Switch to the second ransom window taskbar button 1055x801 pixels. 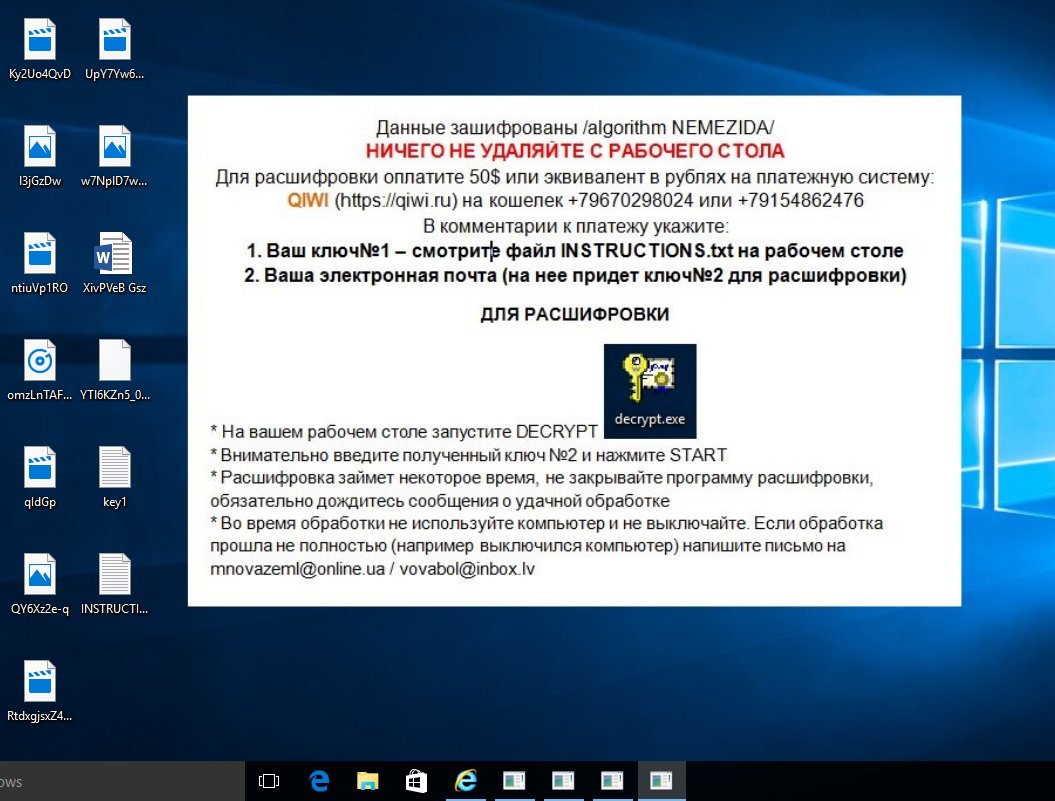coord(564,781)
